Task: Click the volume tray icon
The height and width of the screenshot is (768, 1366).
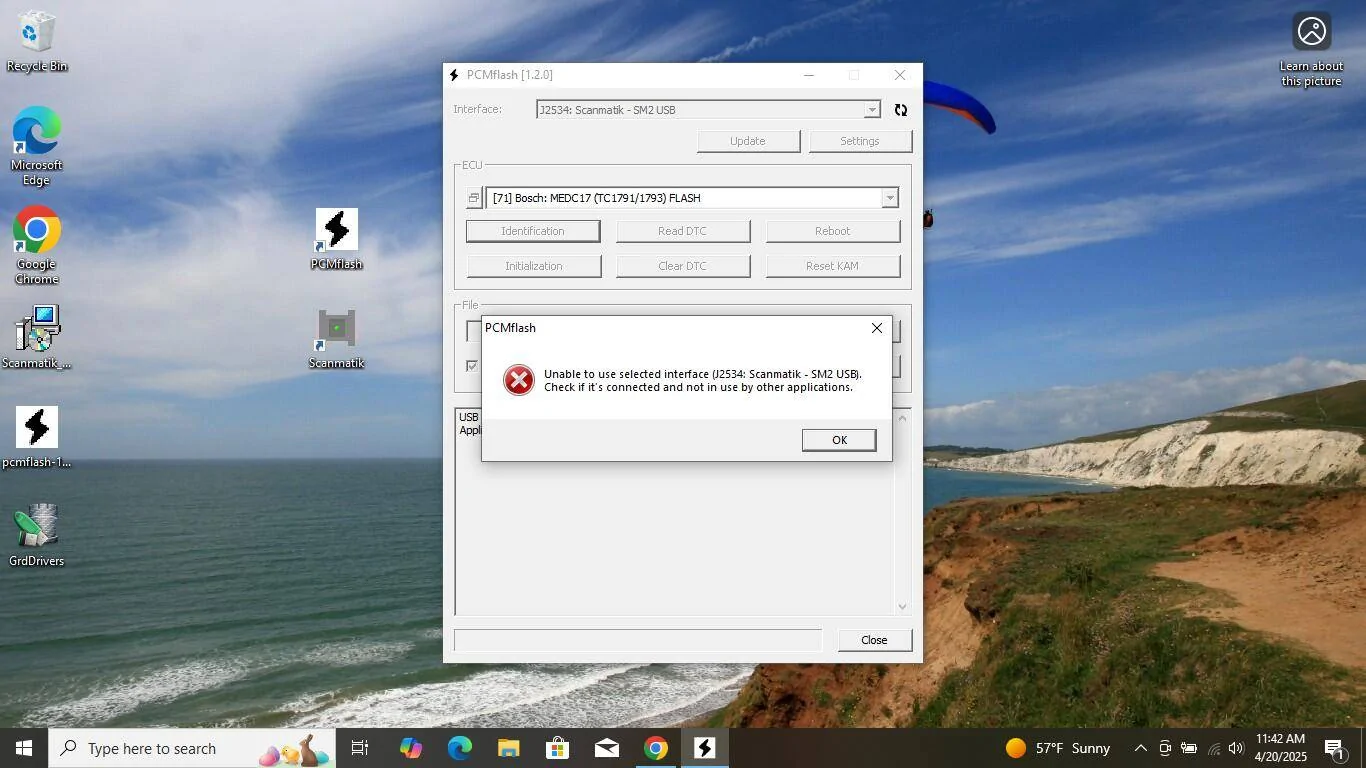Action: (1237, 748)
